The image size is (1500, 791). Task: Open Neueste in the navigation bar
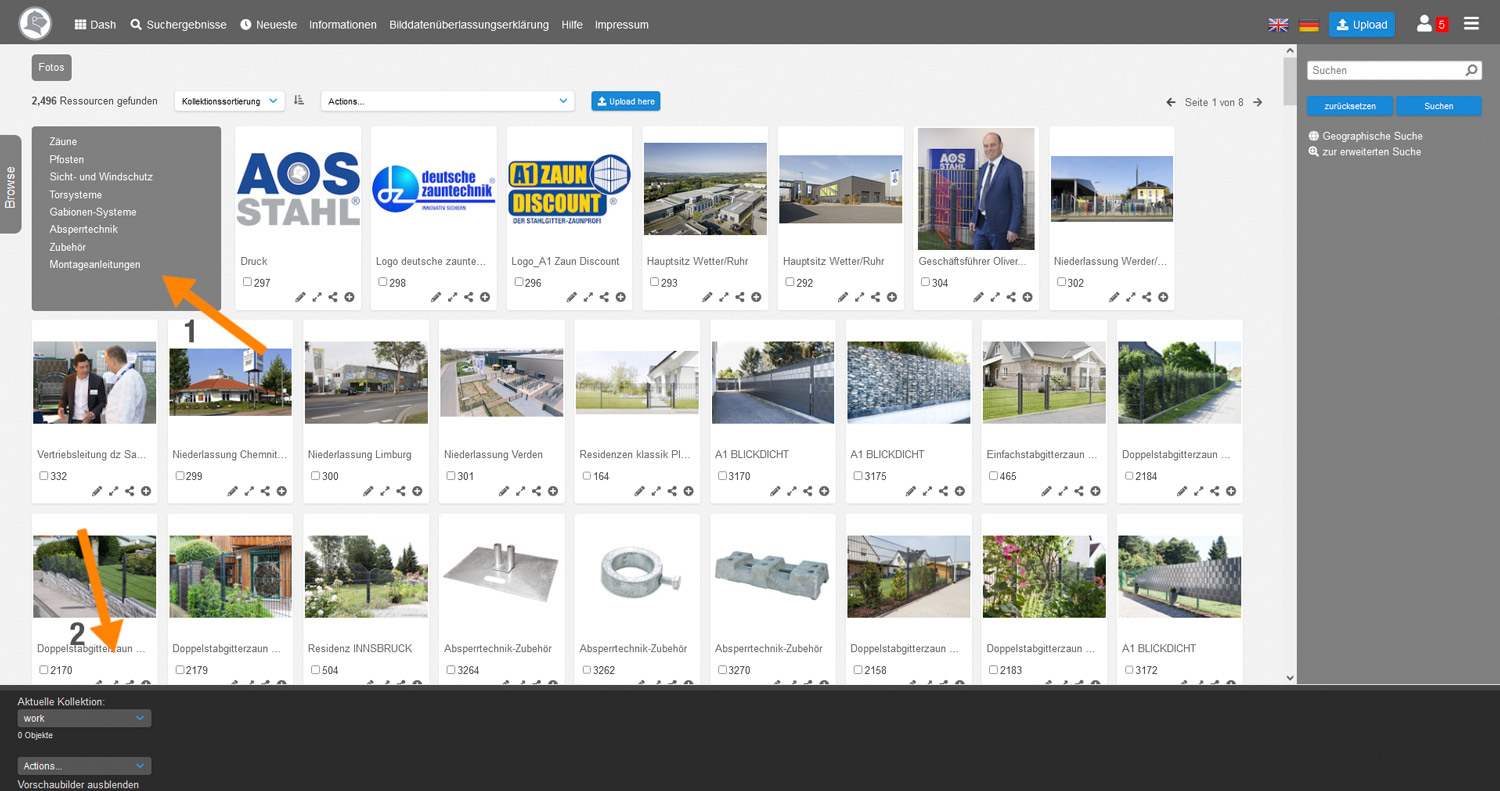tap(268, 25)
